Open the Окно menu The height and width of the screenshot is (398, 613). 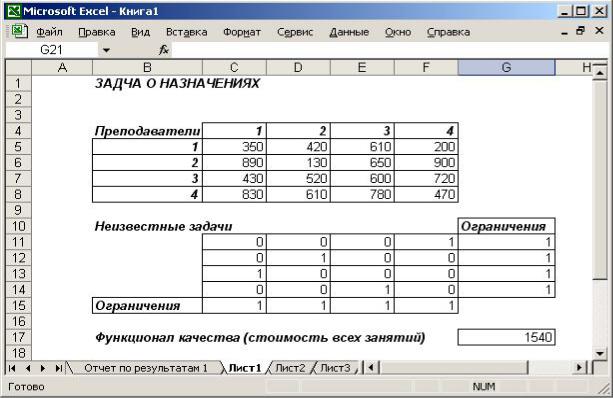[398, 32]
